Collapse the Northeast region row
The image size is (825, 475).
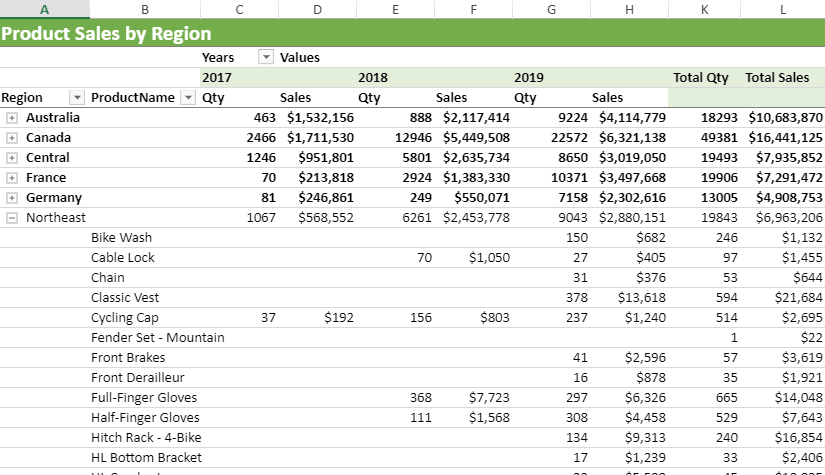click(x=12, y=218)
